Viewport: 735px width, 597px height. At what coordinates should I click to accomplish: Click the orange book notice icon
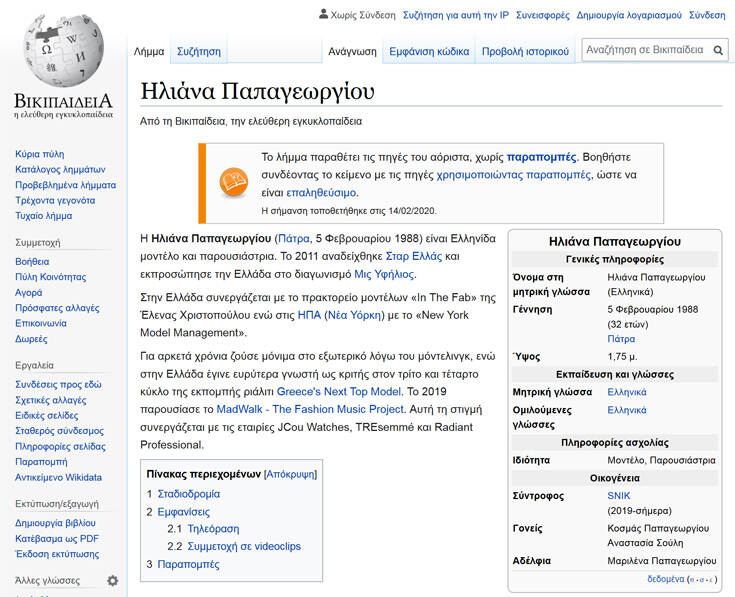(233, 182)
